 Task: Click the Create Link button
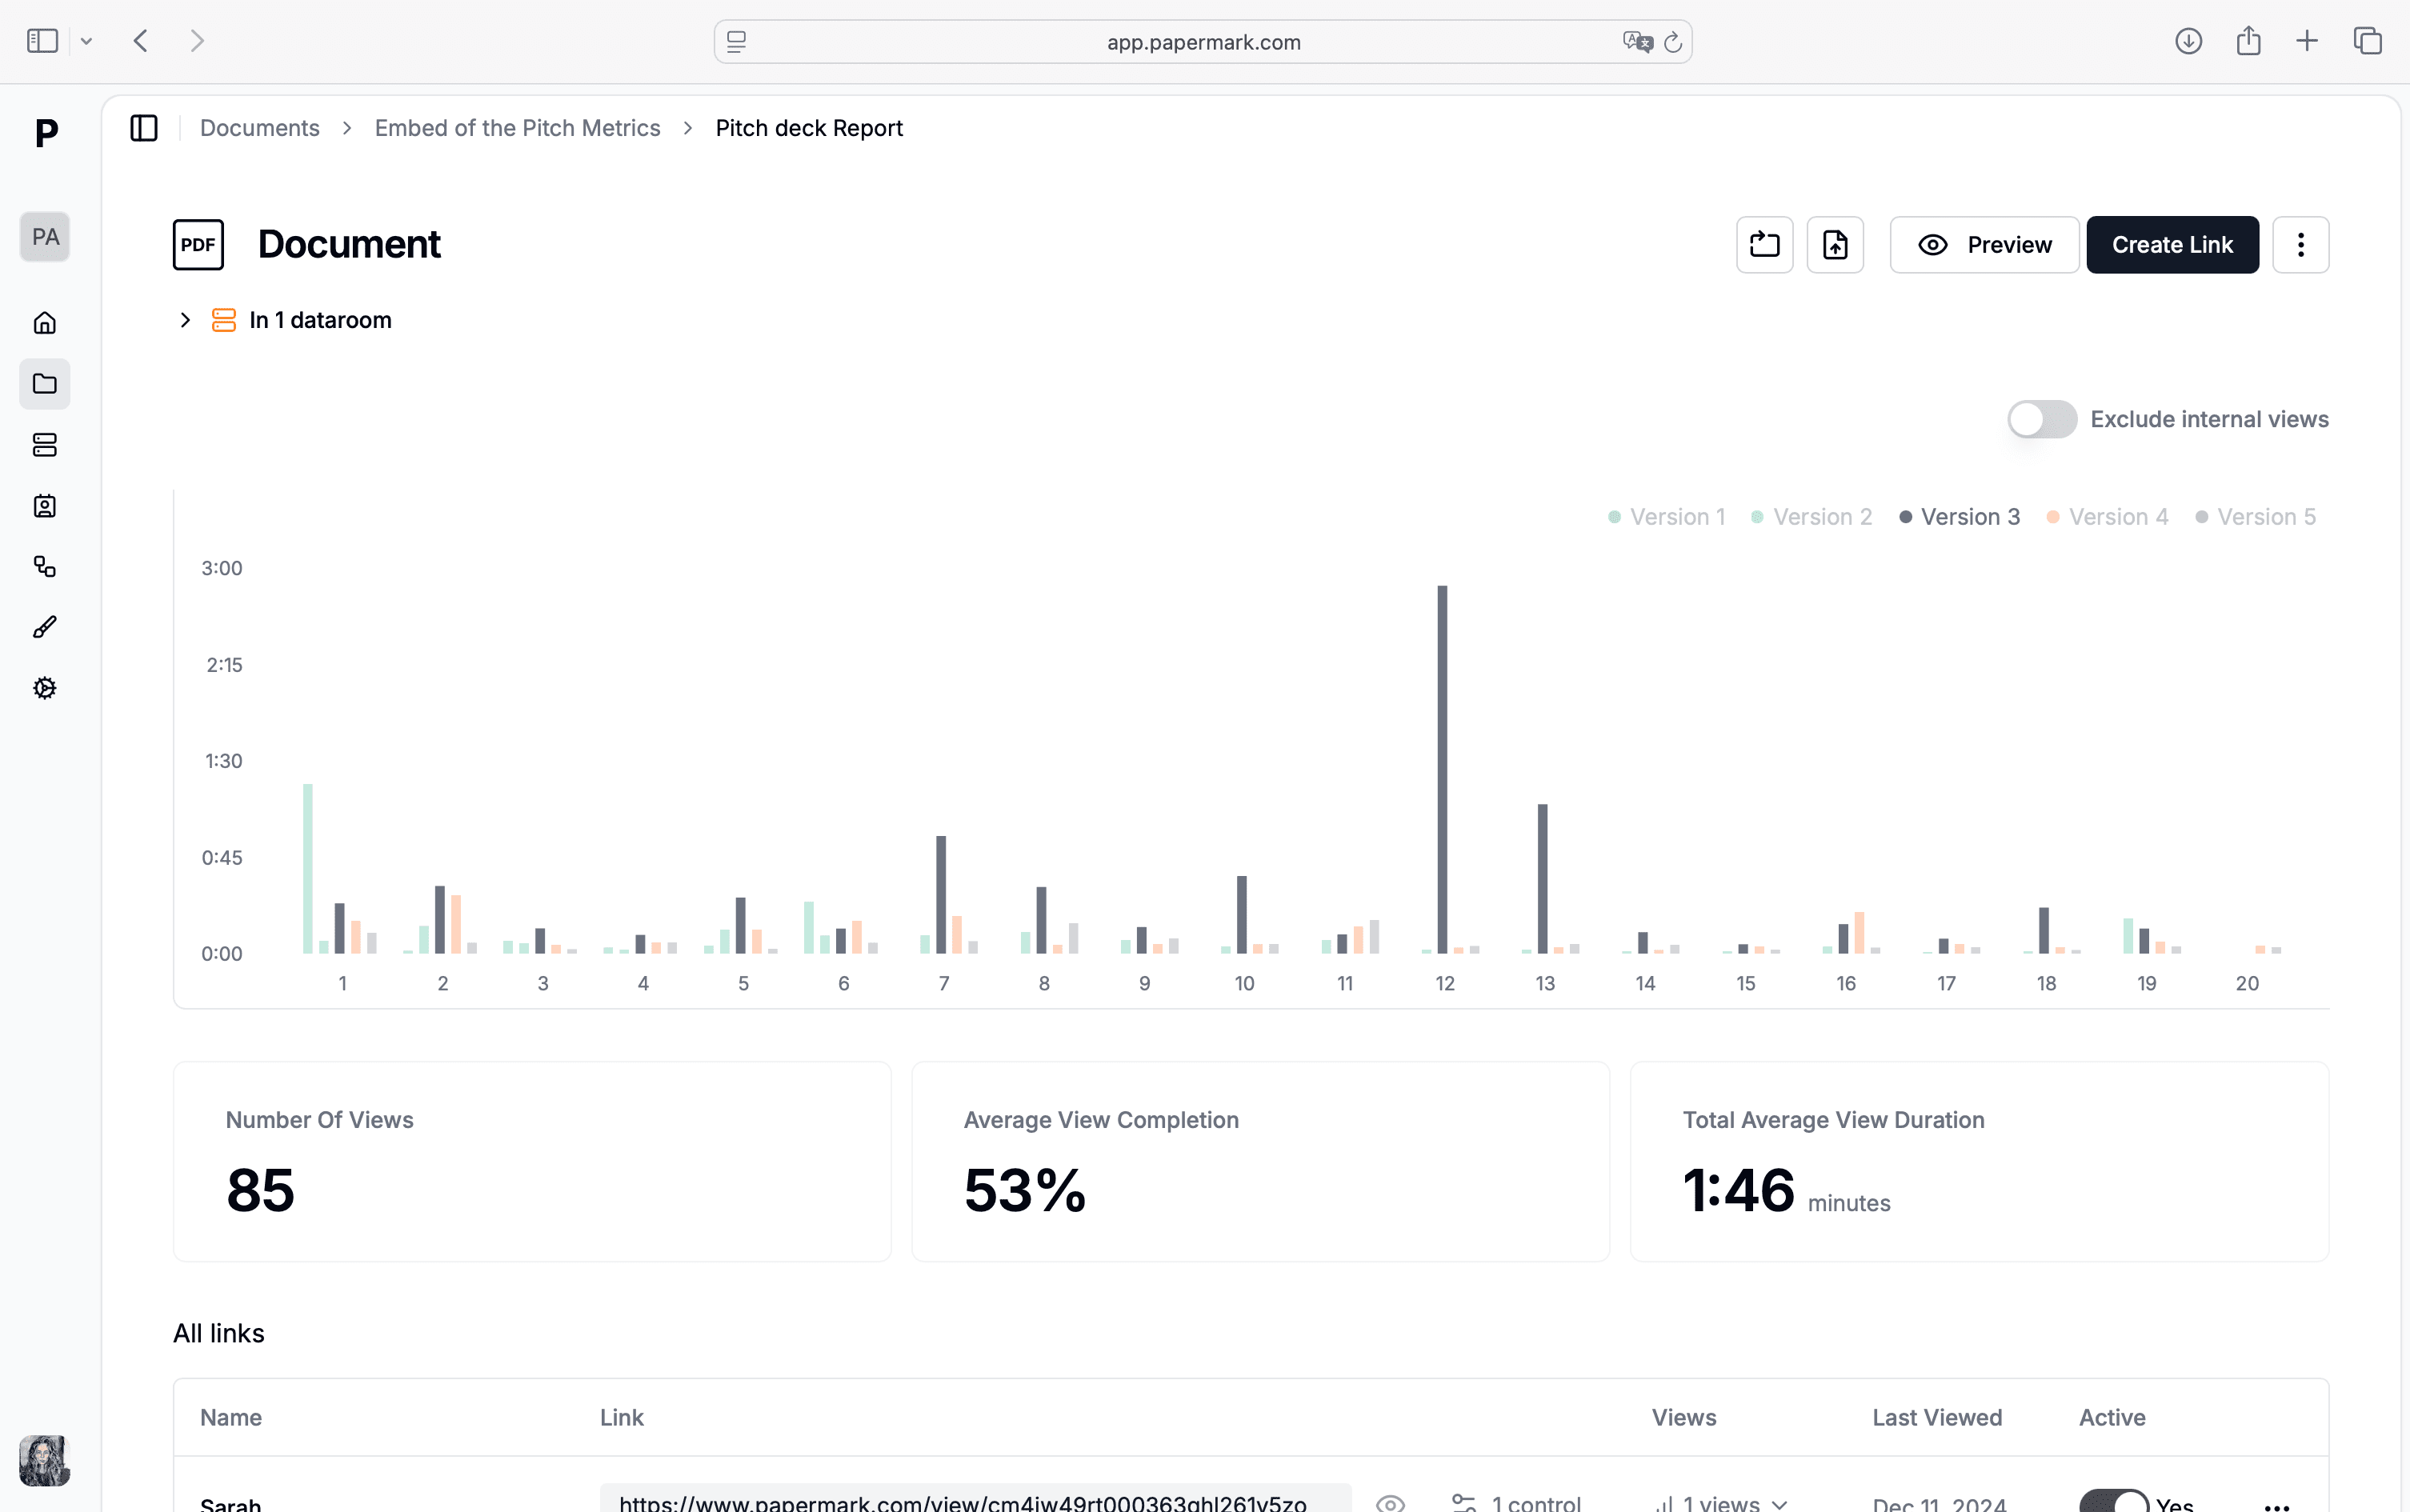tap(2171, 244)
